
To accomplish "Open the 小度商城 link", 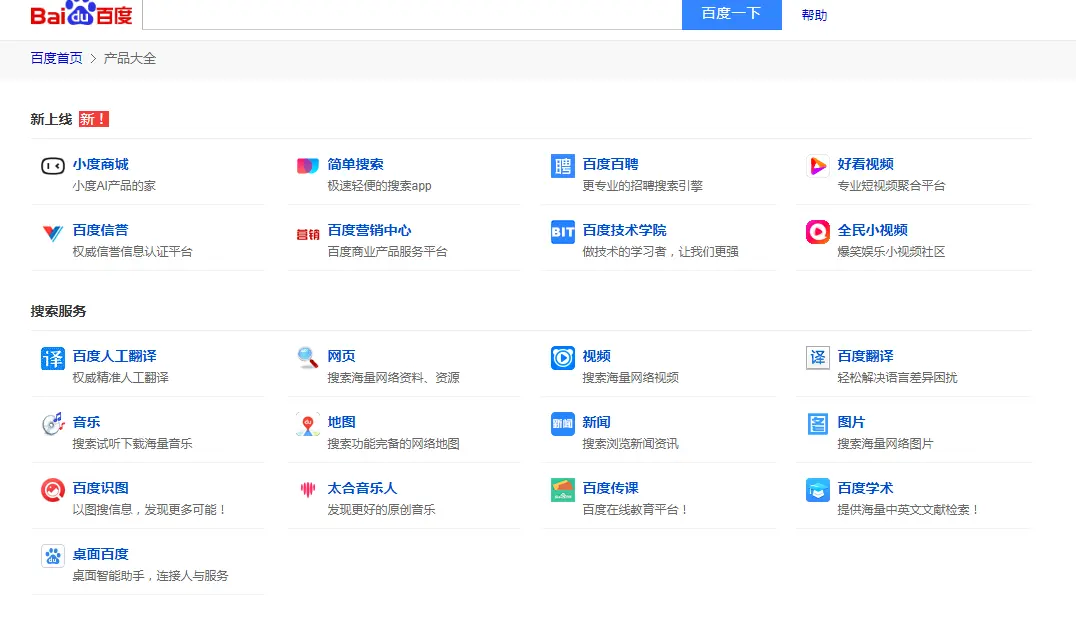I will [x=100, y=164].
